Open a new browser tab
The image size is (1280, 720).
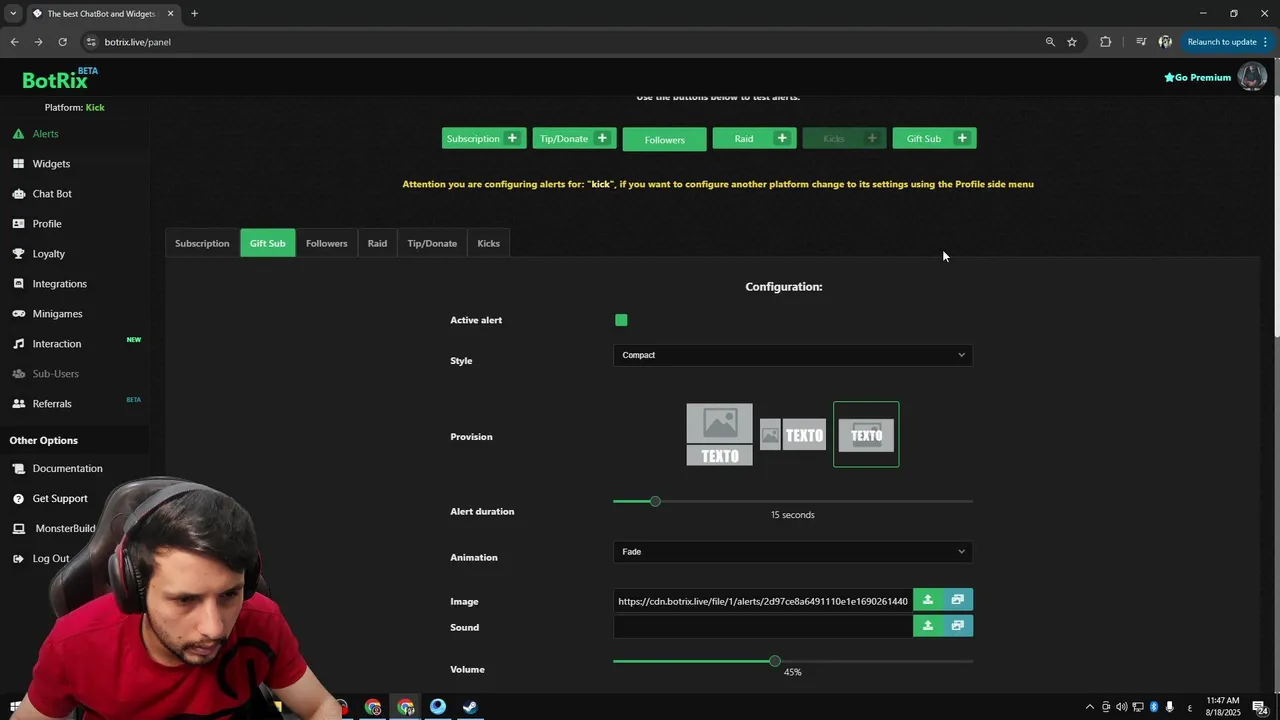194,13
